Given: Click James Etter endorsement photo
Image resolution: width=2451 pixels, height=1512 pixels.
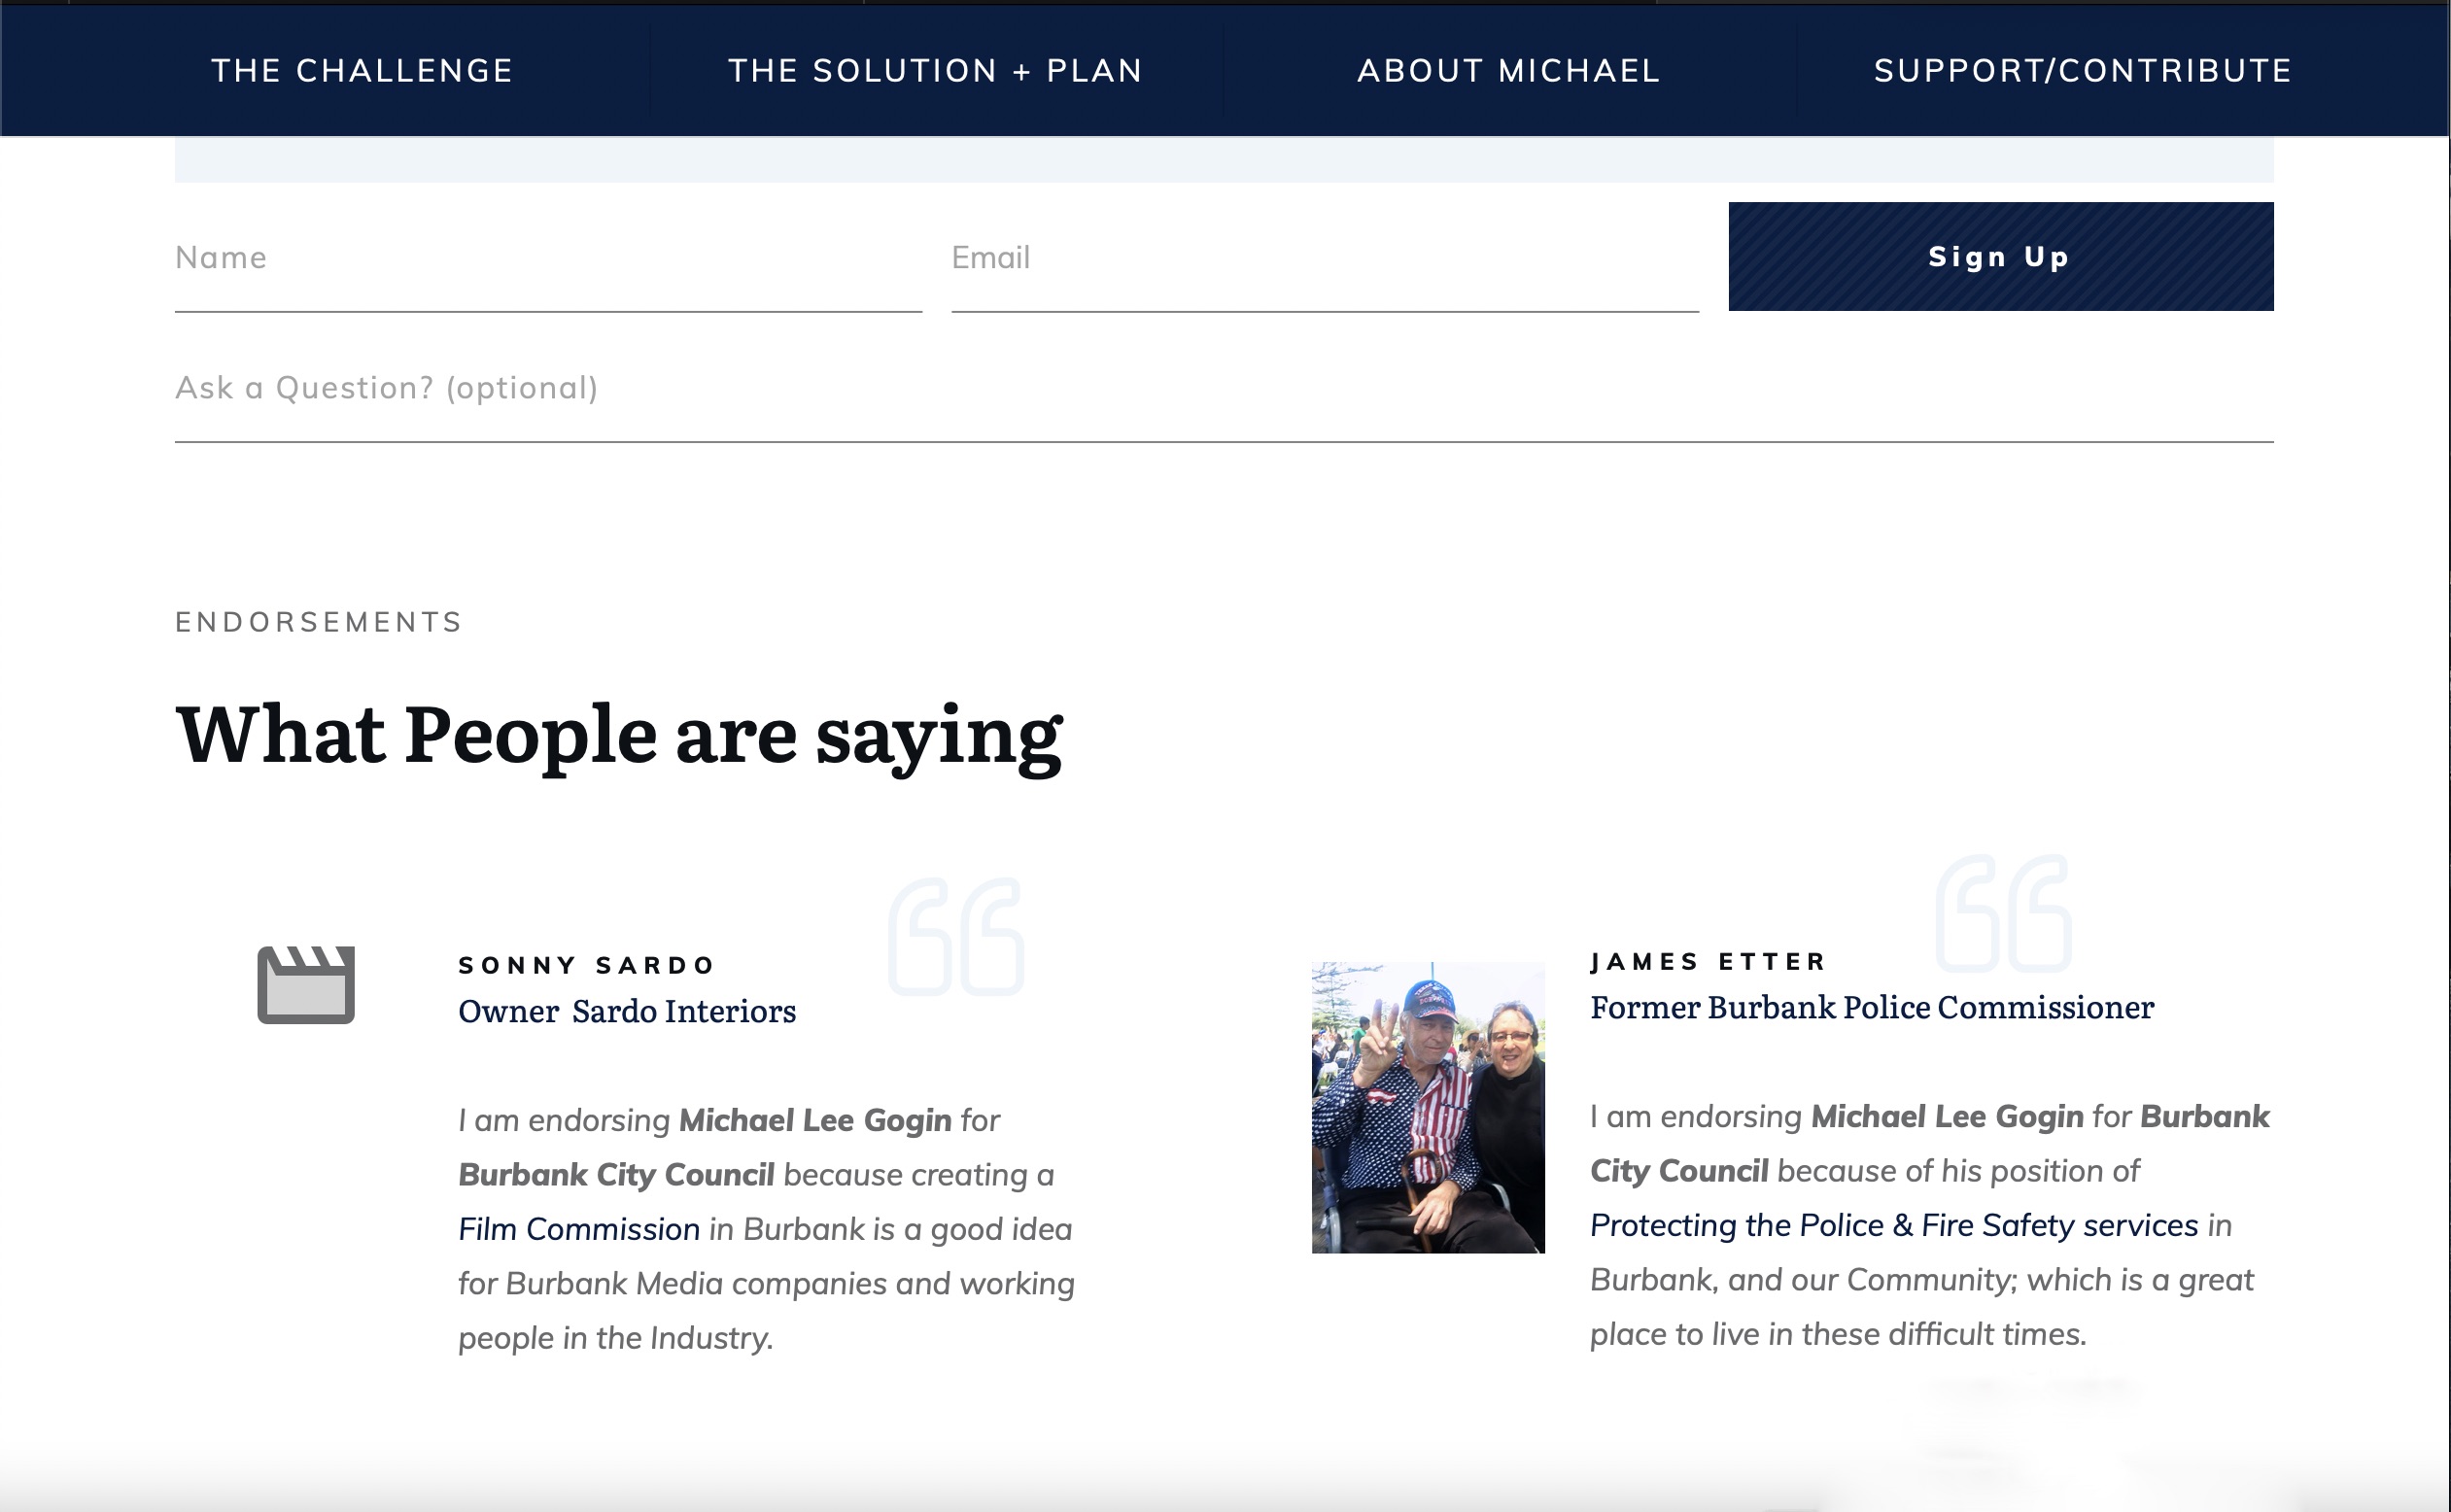Looking at the screenshot, I should pos(1427,1107).
